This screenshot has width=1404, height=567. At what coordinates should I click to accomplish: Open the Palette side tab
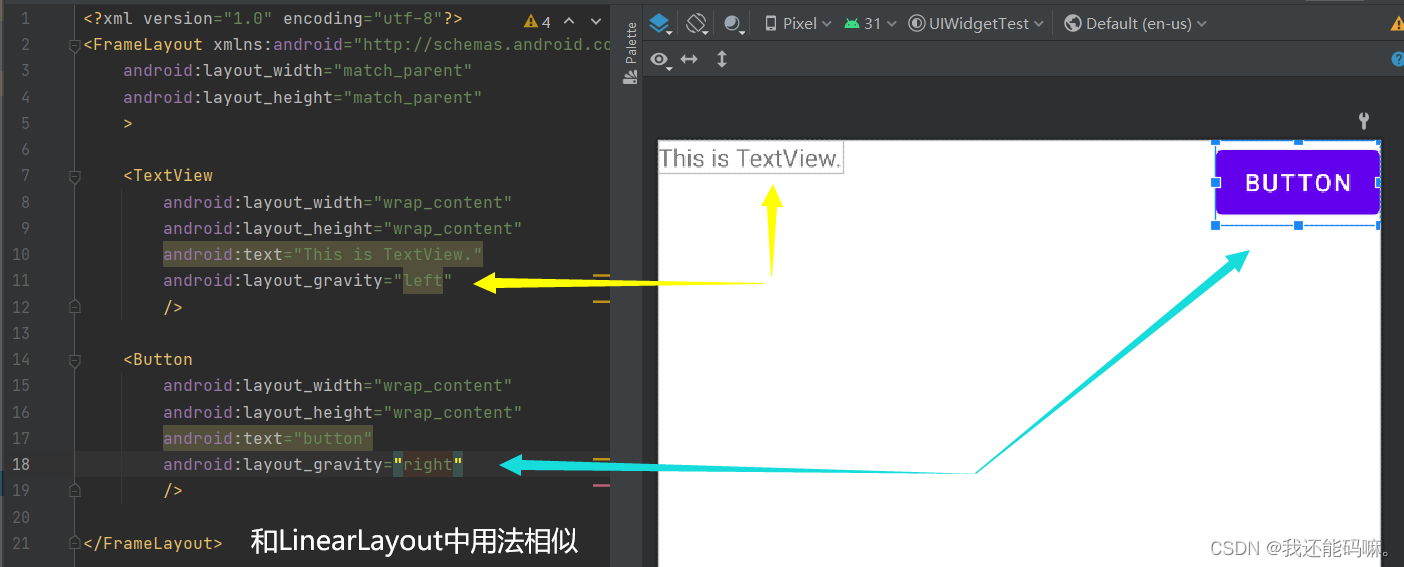point(631,54)
